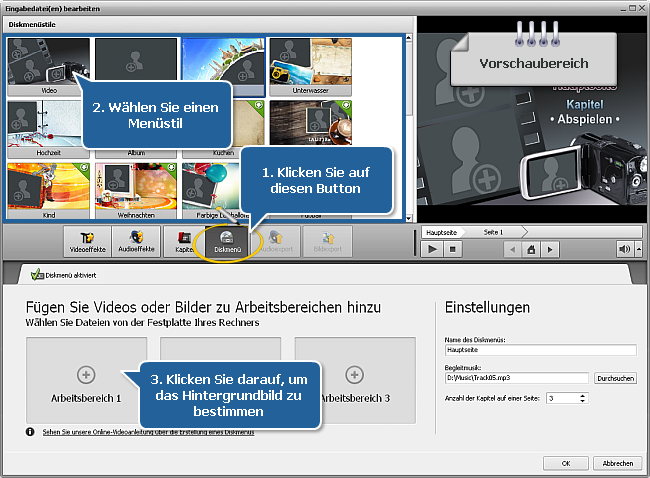Click the Kapitel toolbar button
Viewport: 650px width, 478px height.
coord(184,240)
